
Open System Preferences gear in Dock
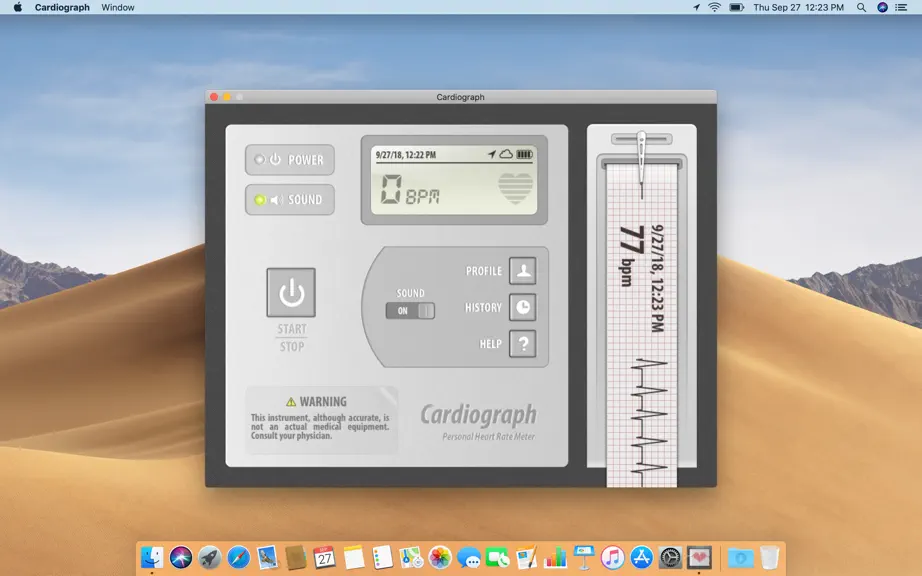click(x=670, y=557)
